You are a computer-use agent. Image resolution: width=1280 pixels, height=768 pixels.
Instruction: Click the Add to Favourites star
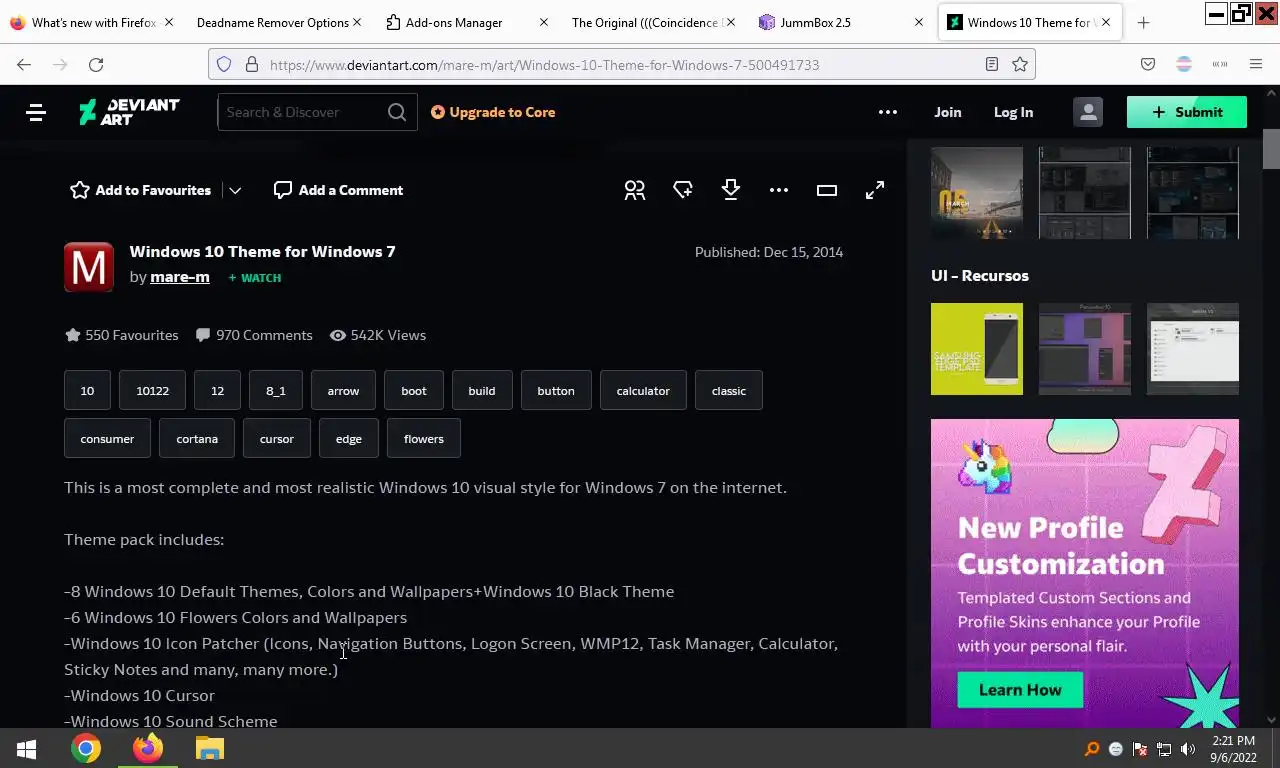[80, 190]
